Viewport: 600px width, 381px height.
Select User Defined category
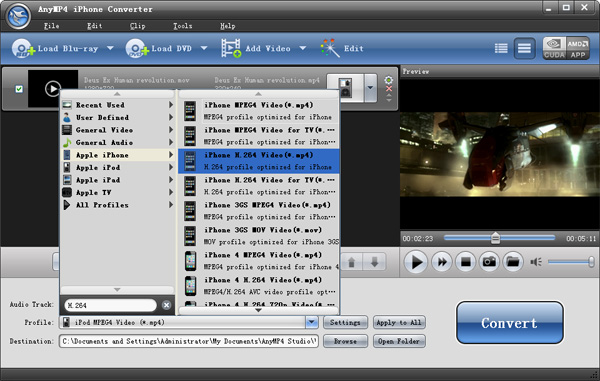point(117,117)
